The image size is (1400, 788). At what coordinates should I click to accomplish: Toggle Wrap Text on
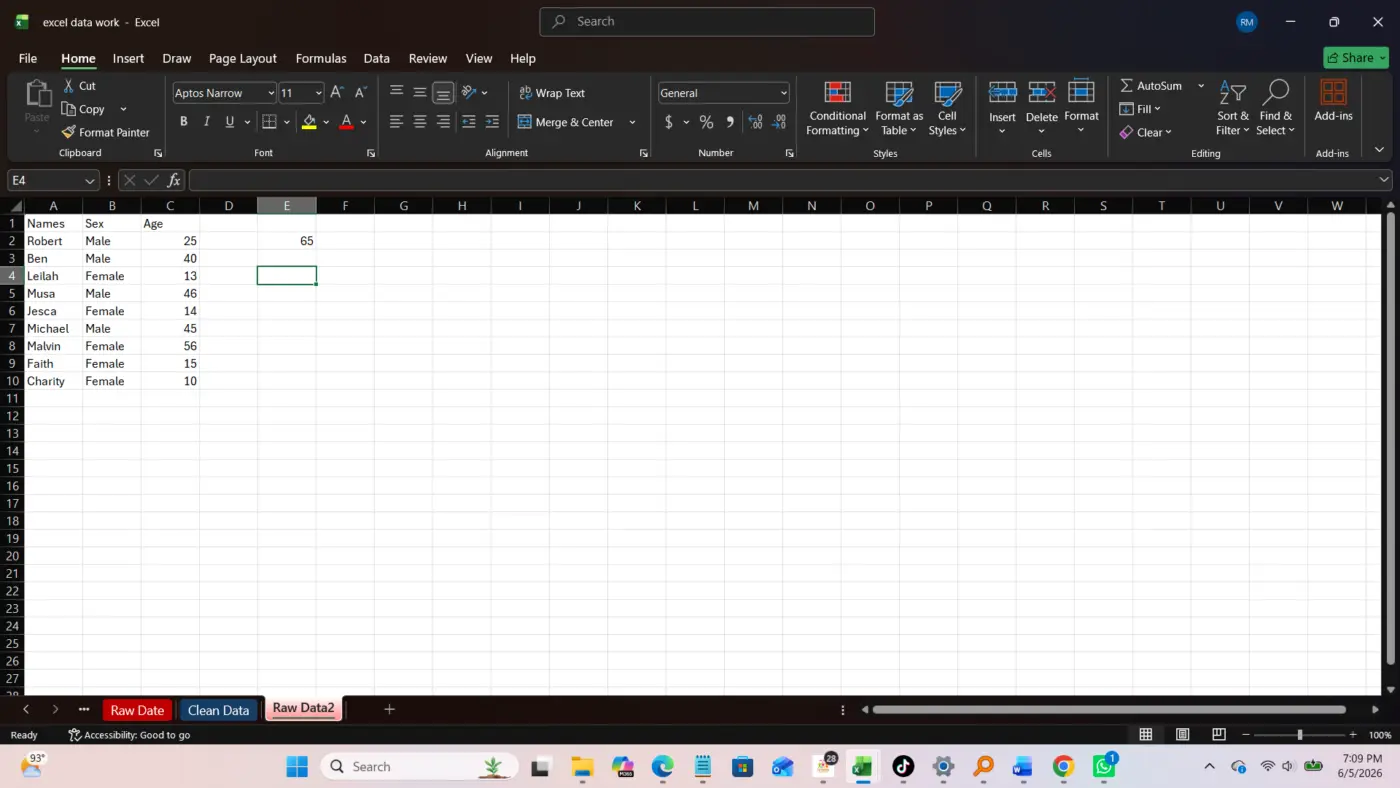552,93
